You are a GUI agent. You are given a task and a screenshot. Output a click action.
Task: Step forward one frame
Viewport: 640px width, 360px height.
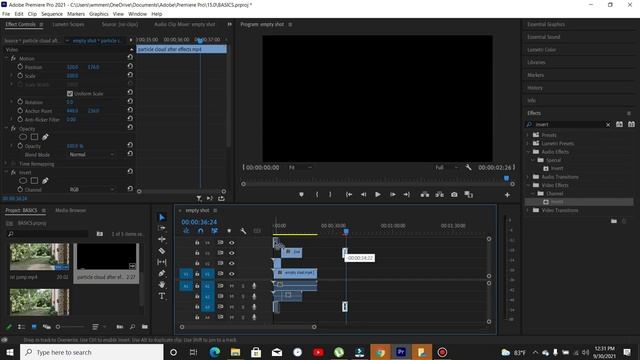coord(392,195)
